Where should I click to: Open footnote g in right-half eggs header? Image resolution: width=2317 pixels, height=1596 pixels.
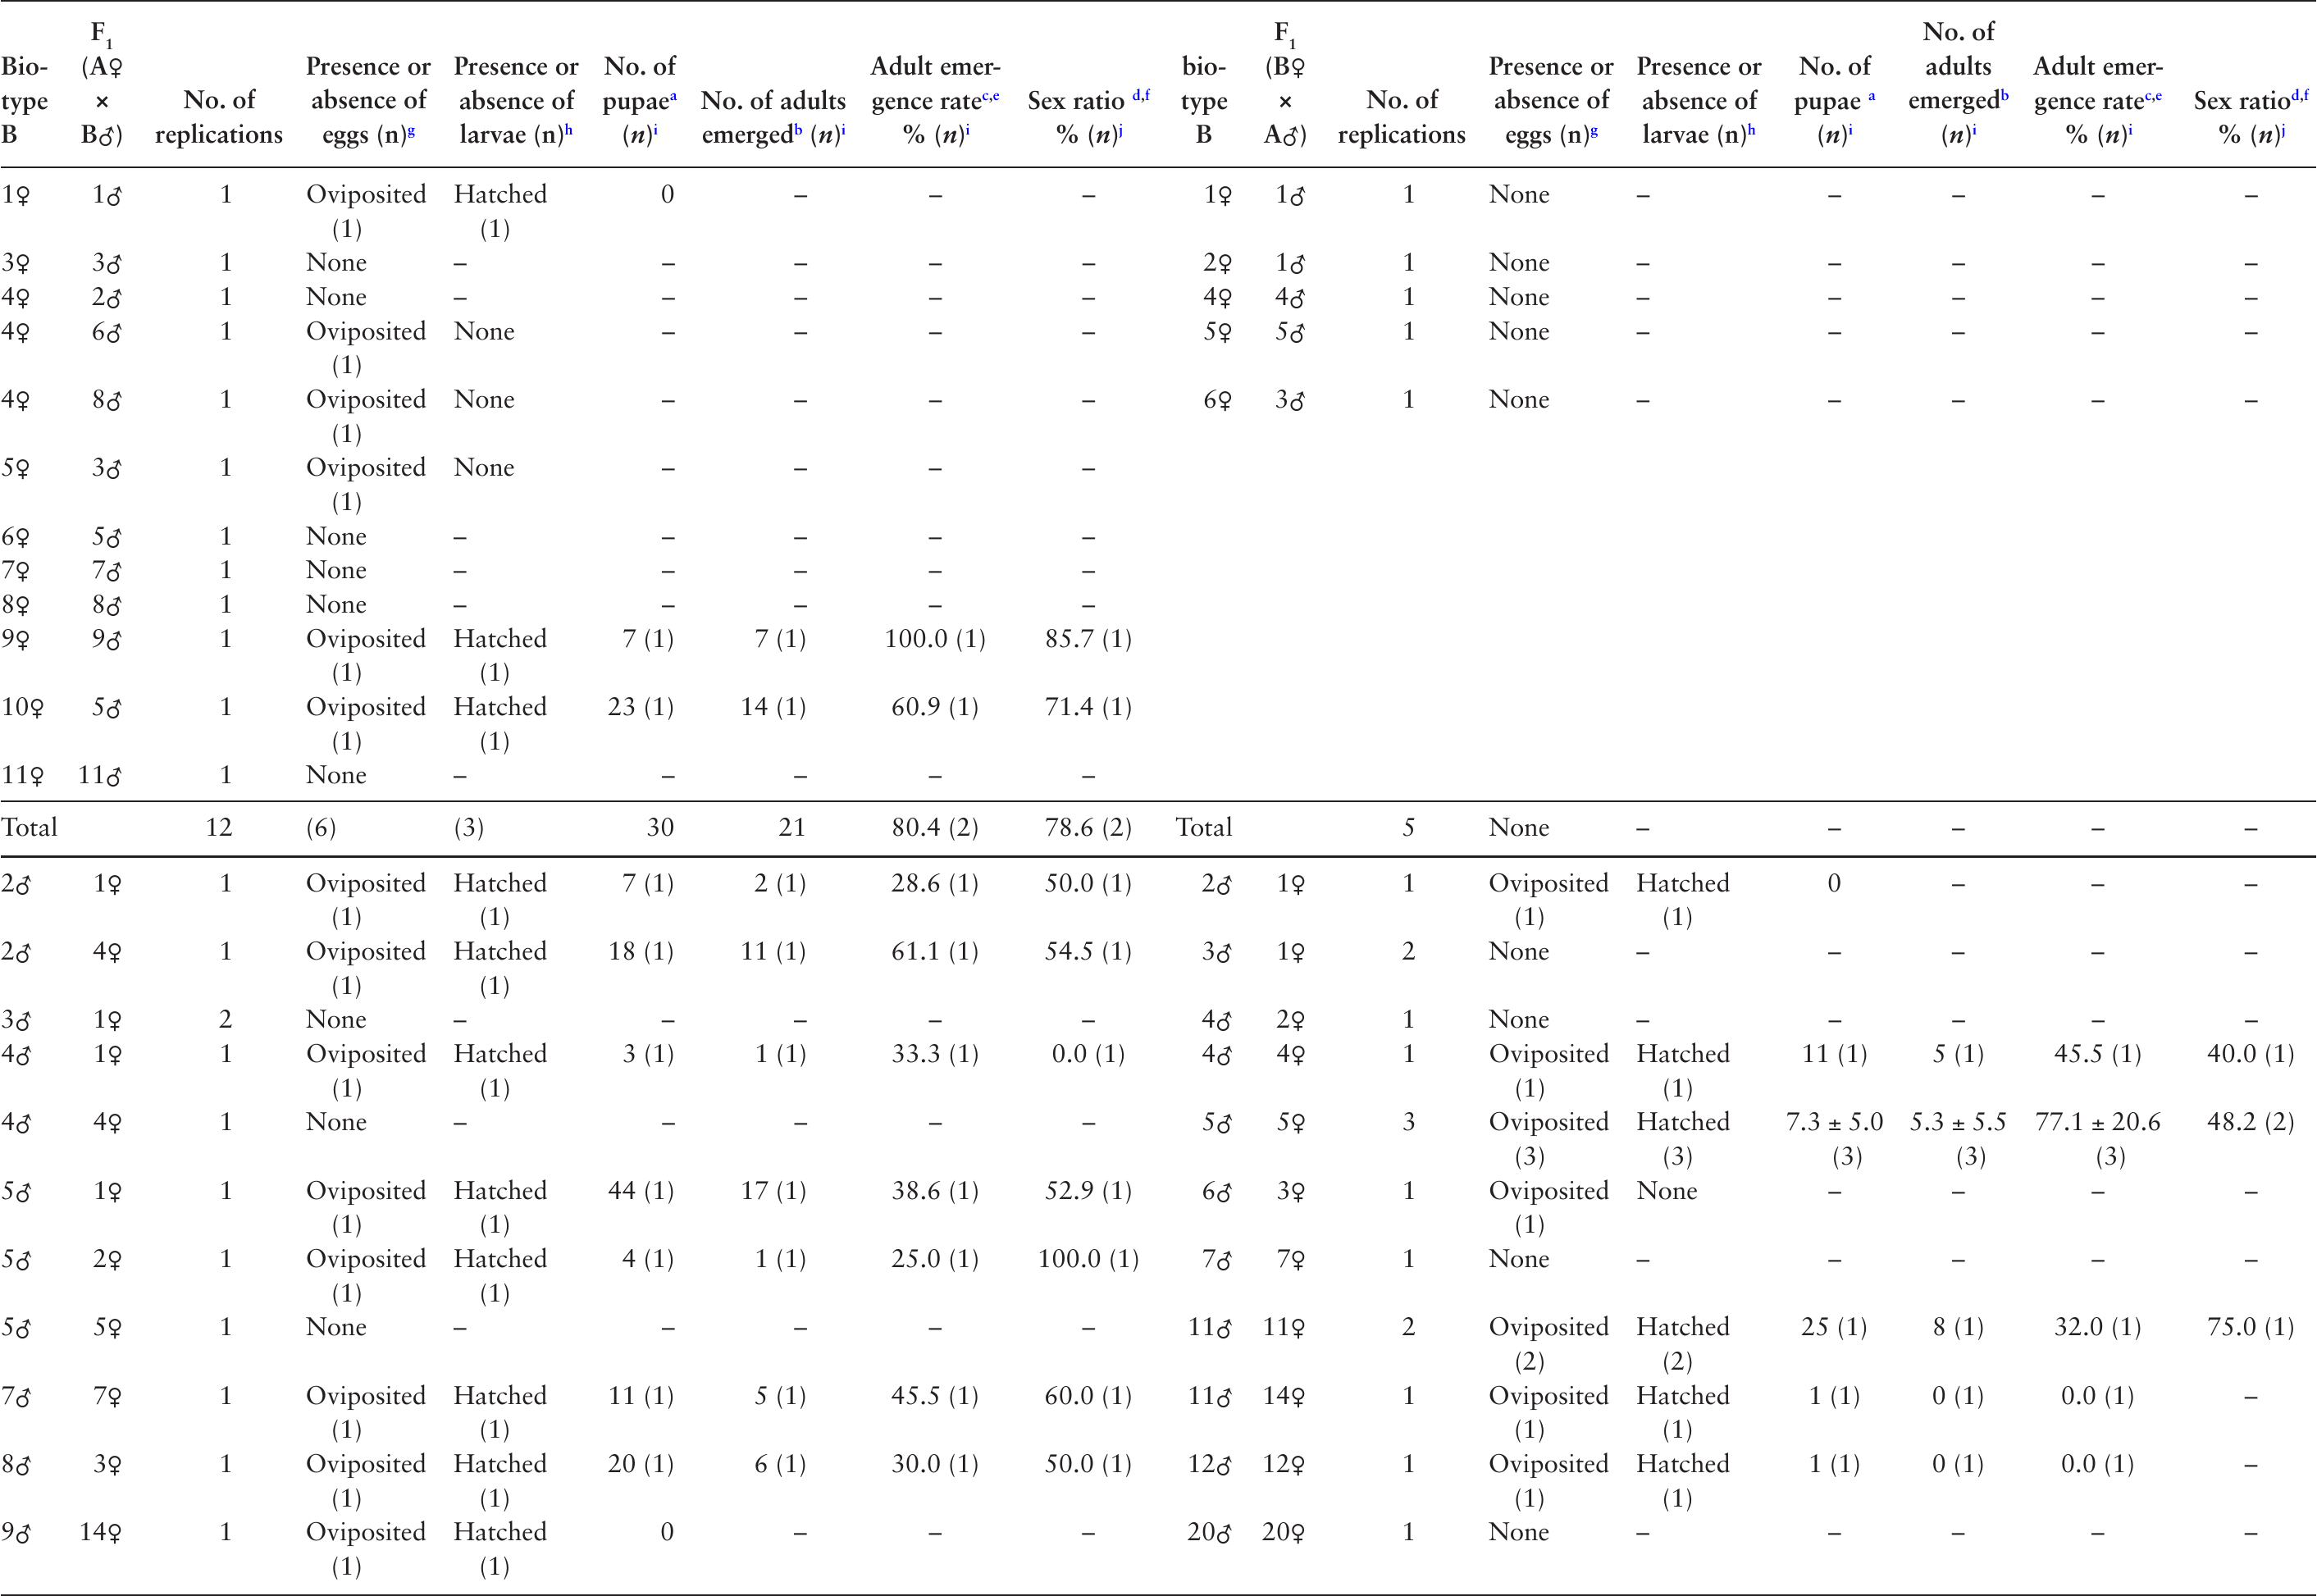[x=1594, y=131]
